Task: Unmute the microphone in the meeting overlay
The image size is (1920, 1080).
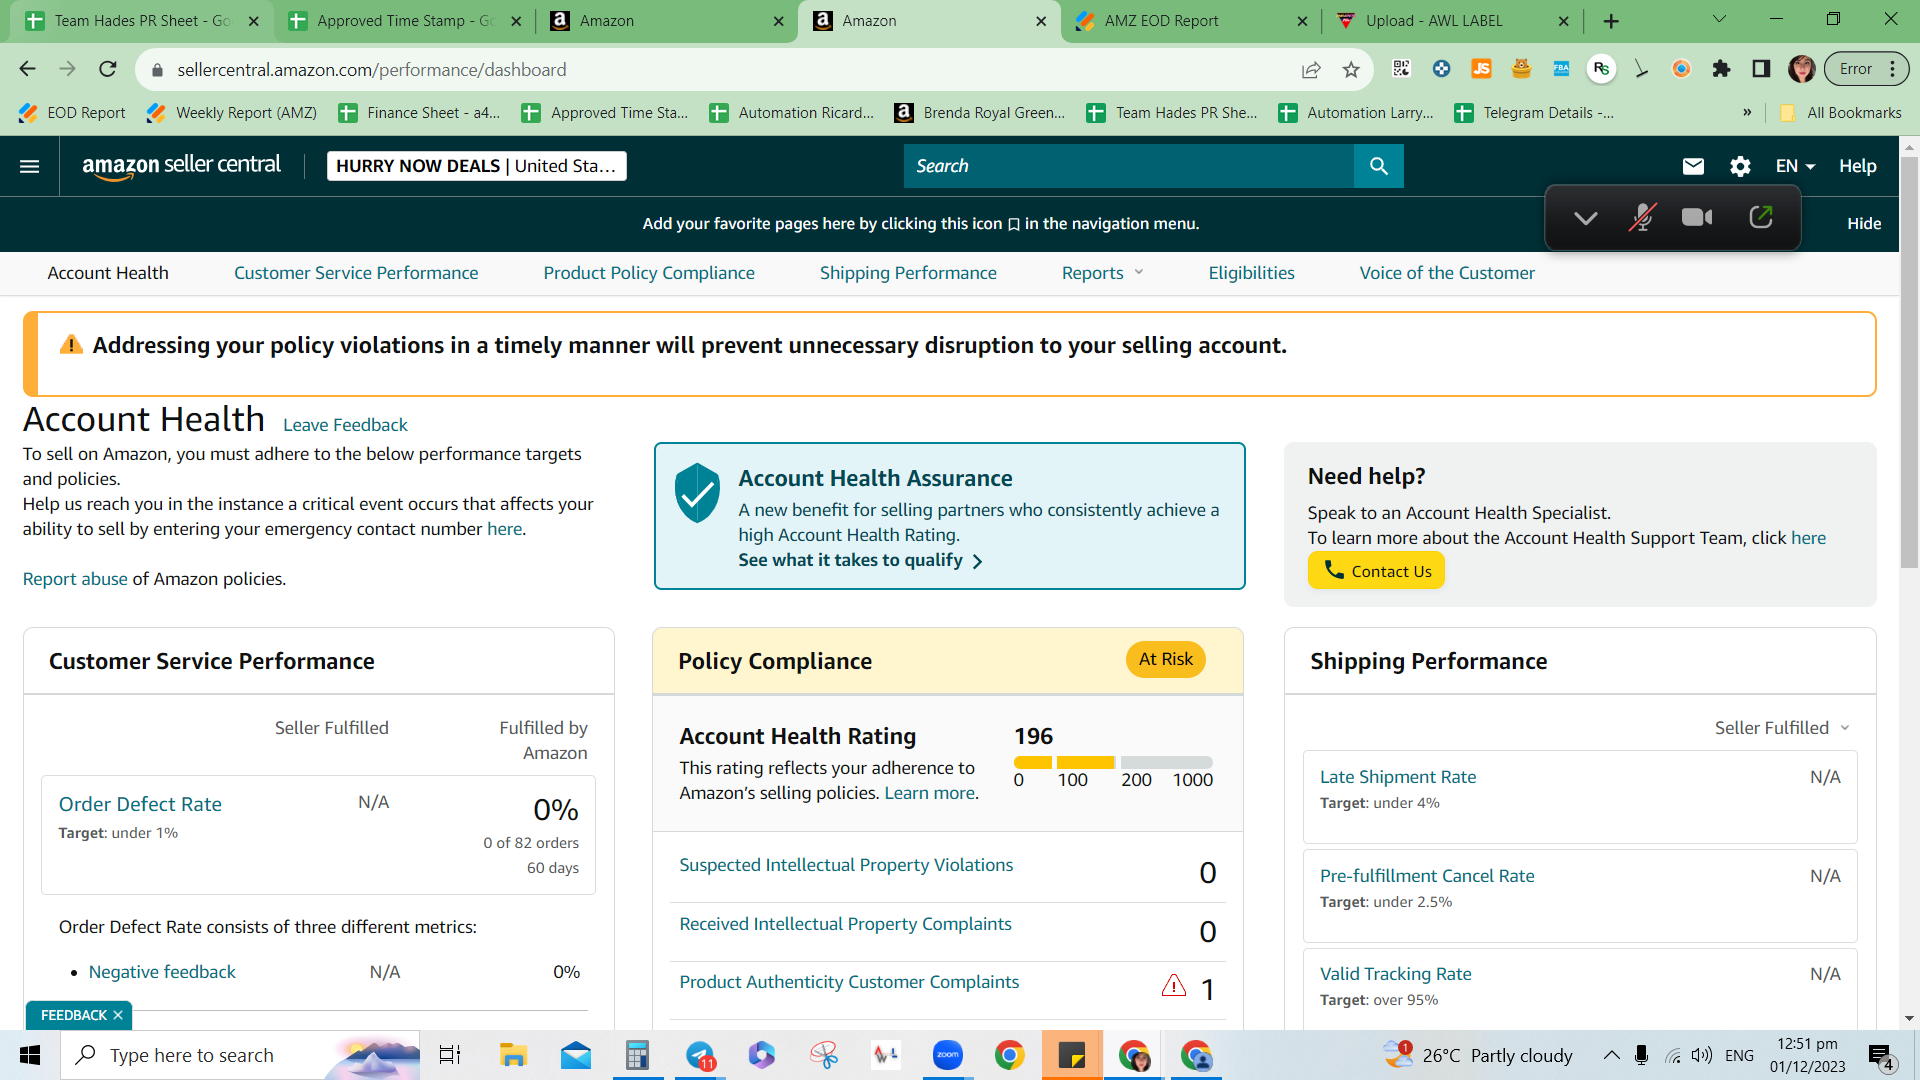Action: click(x=1641, y=217)
